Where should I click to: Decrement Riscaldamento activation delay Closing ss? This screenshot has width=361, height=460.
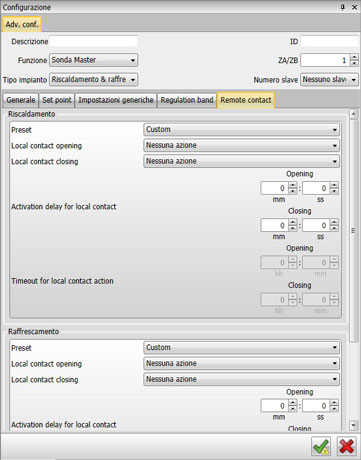[334, 229]
